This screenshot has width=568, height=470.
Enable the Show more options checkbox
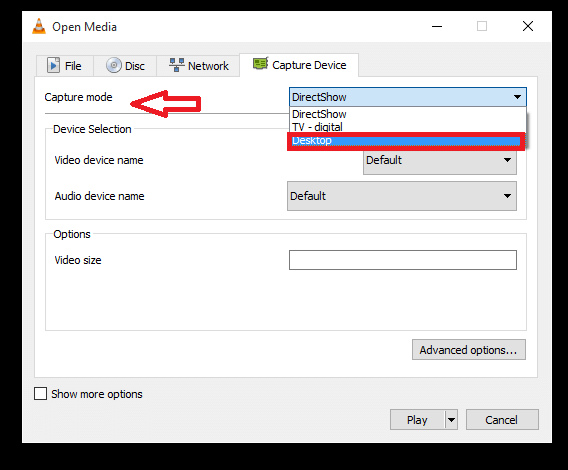40,394
